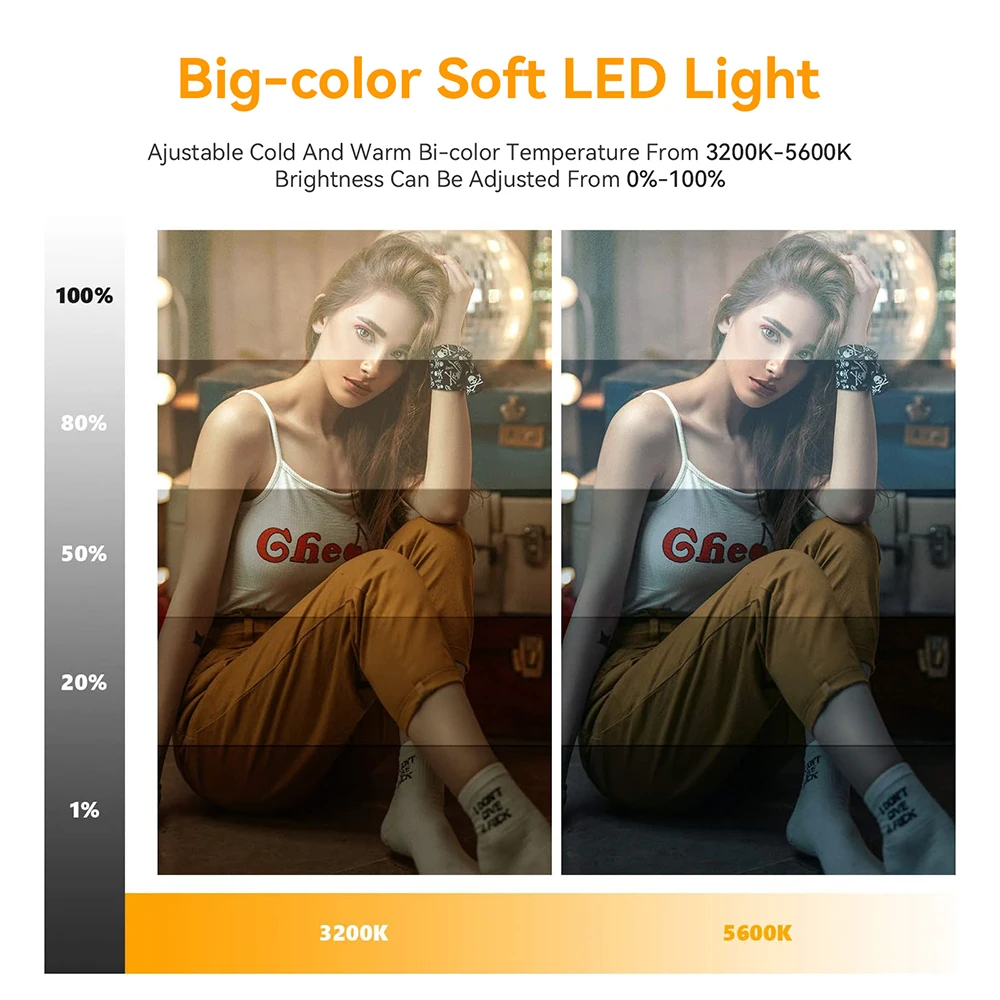Click the 3200K color temperature label
This screenshot has height=1000, width=1000.
point(353,934)
